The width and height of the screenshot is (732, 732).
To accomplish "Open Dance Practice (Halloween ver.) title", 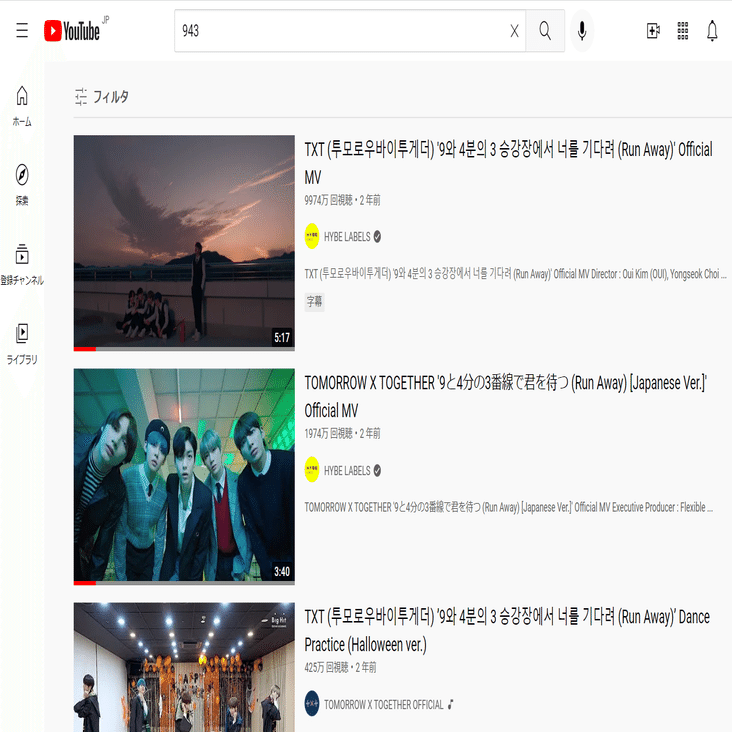I will pyautogui.click(x=507, y=630).
